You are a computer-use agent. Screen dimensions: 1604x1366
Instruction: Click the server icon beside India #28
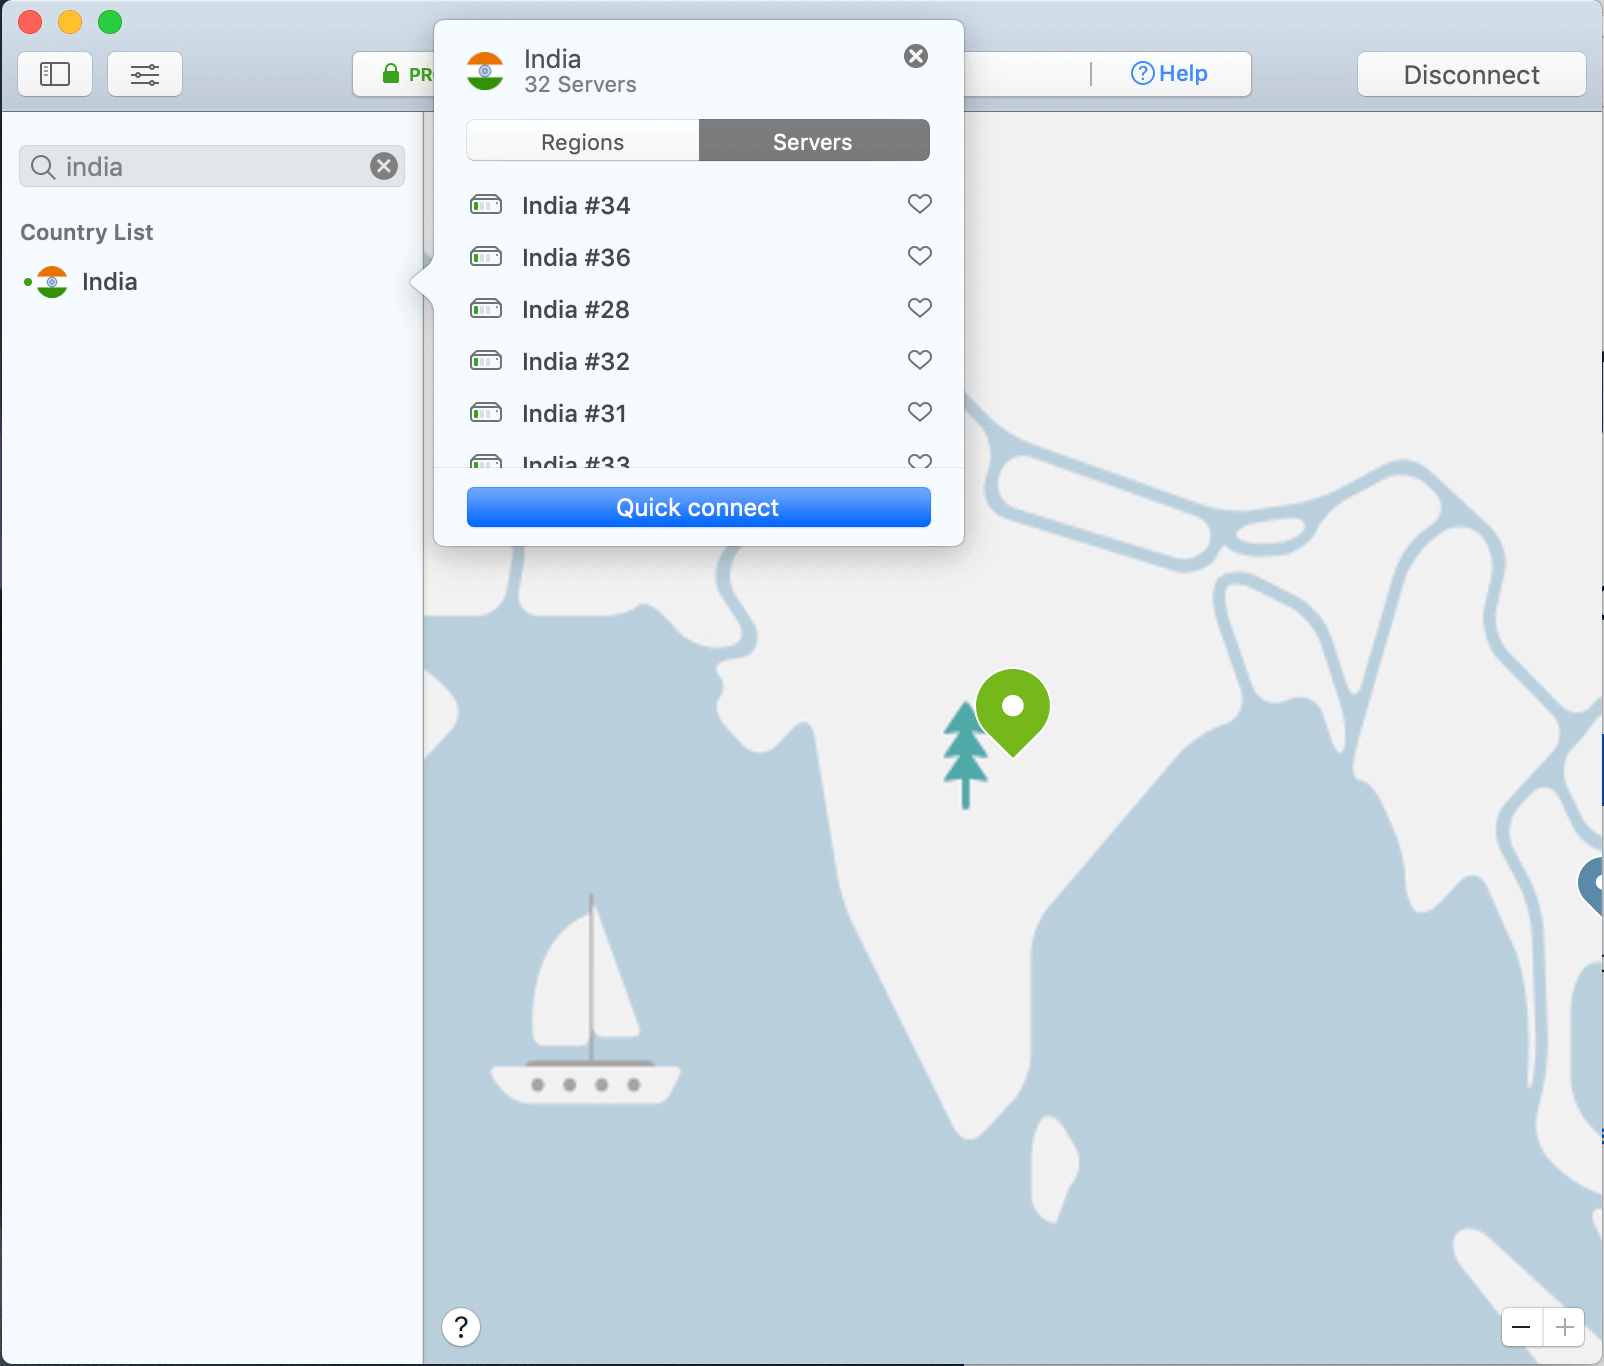pyautogui.click(x=486, y=309)
